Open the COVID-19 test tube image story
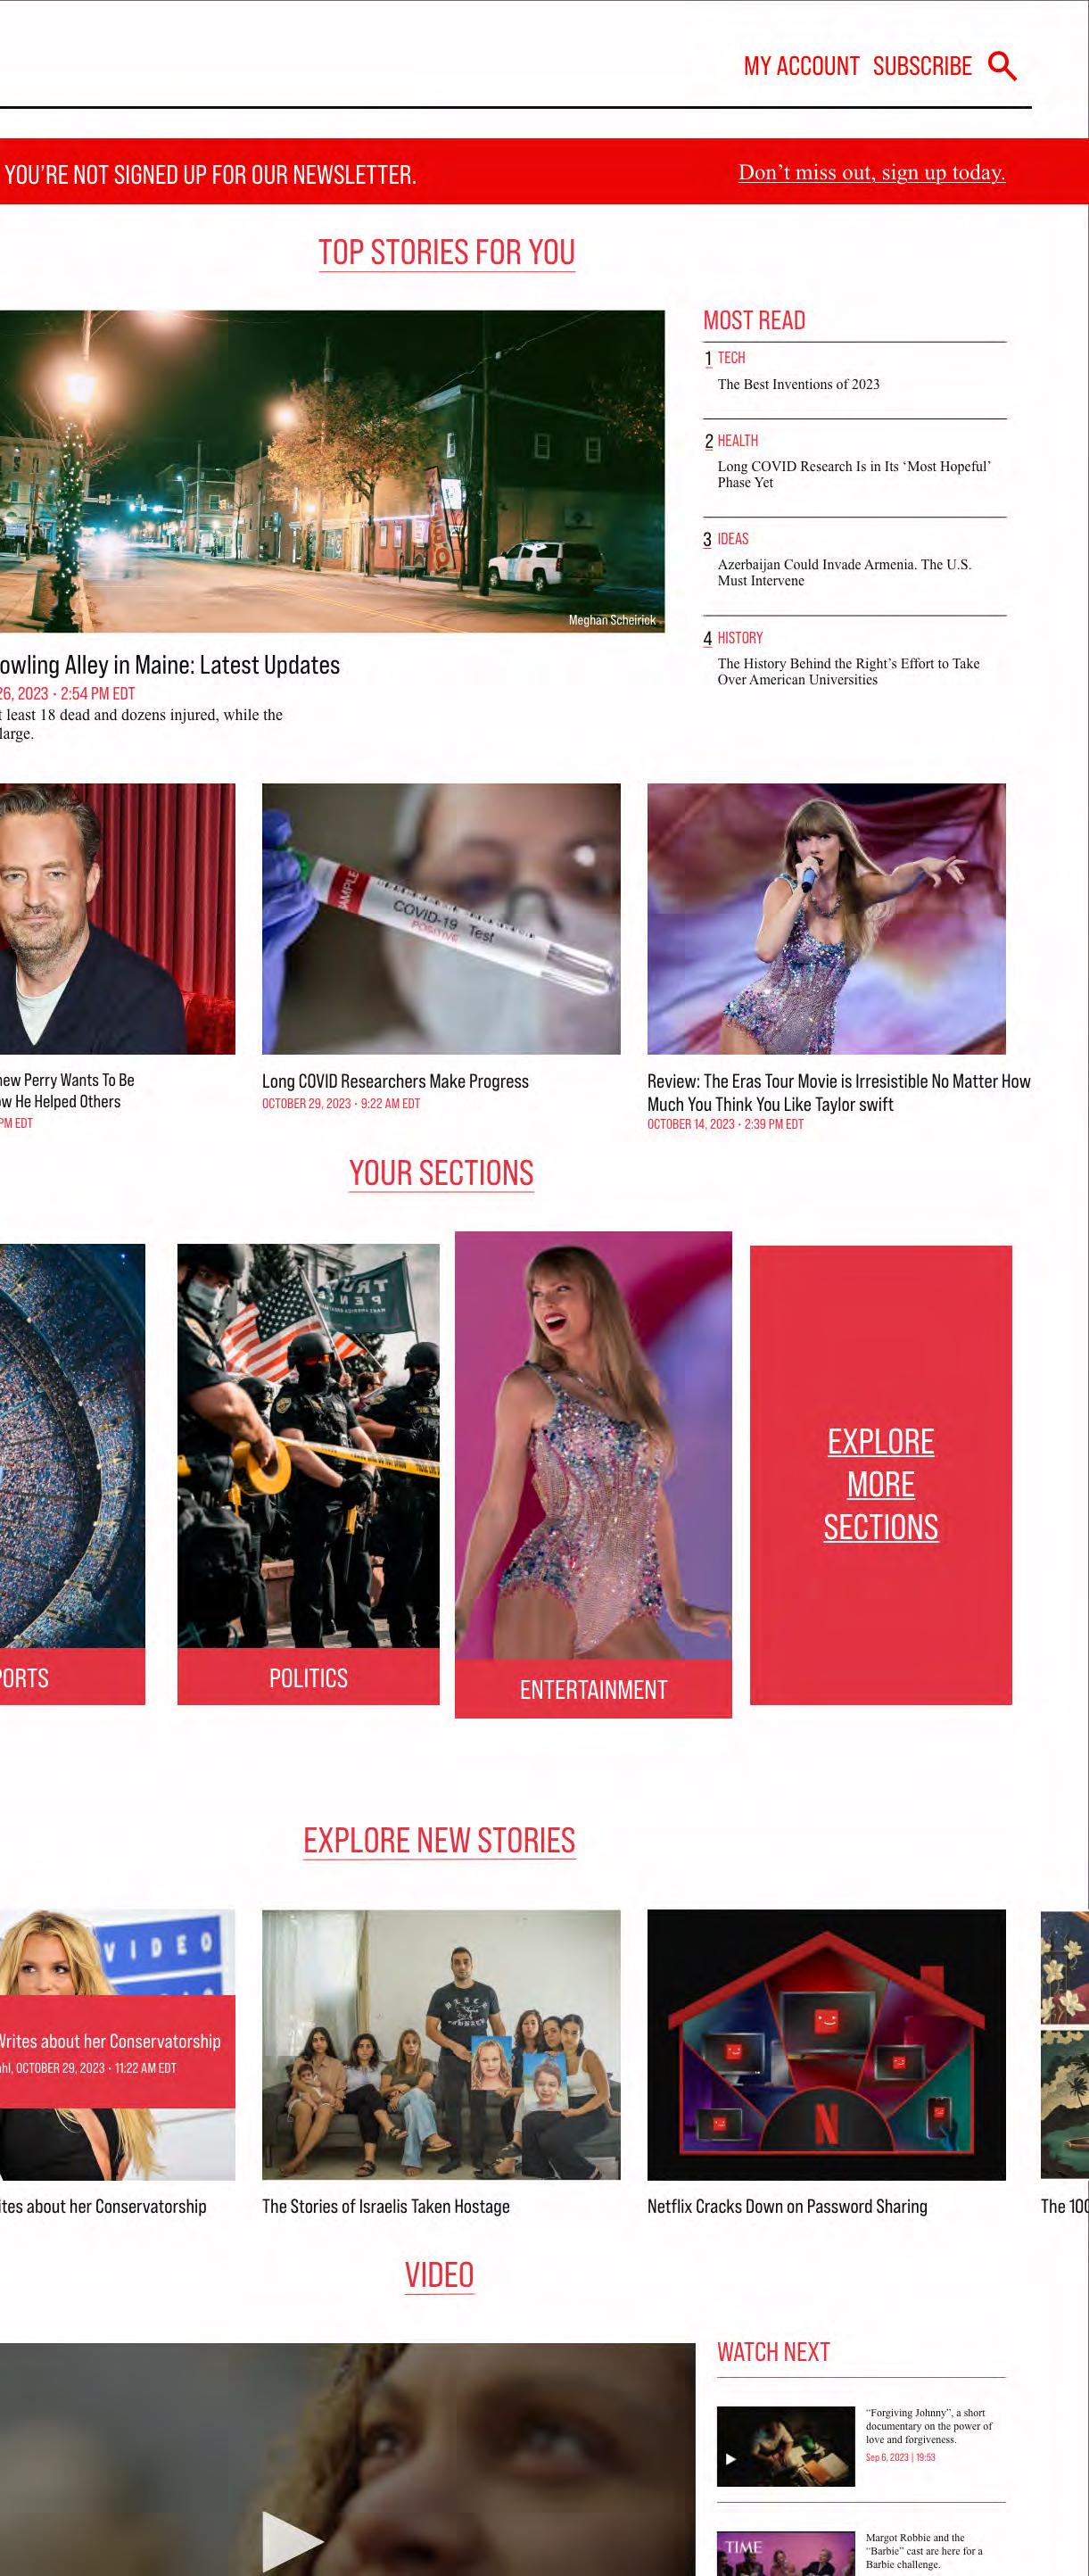1089x2576 pixels. (441, 918)
